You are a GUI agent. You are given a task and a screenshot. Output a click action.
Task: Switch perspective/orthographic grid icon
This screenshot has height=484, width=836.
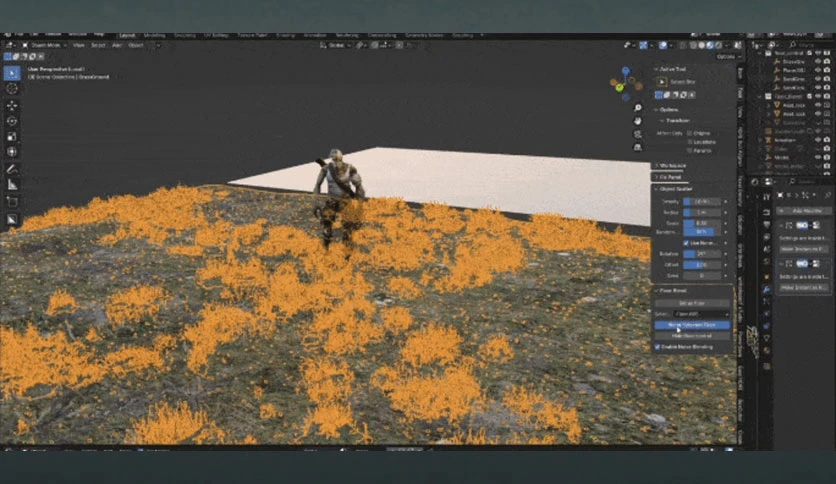point(638,147)
